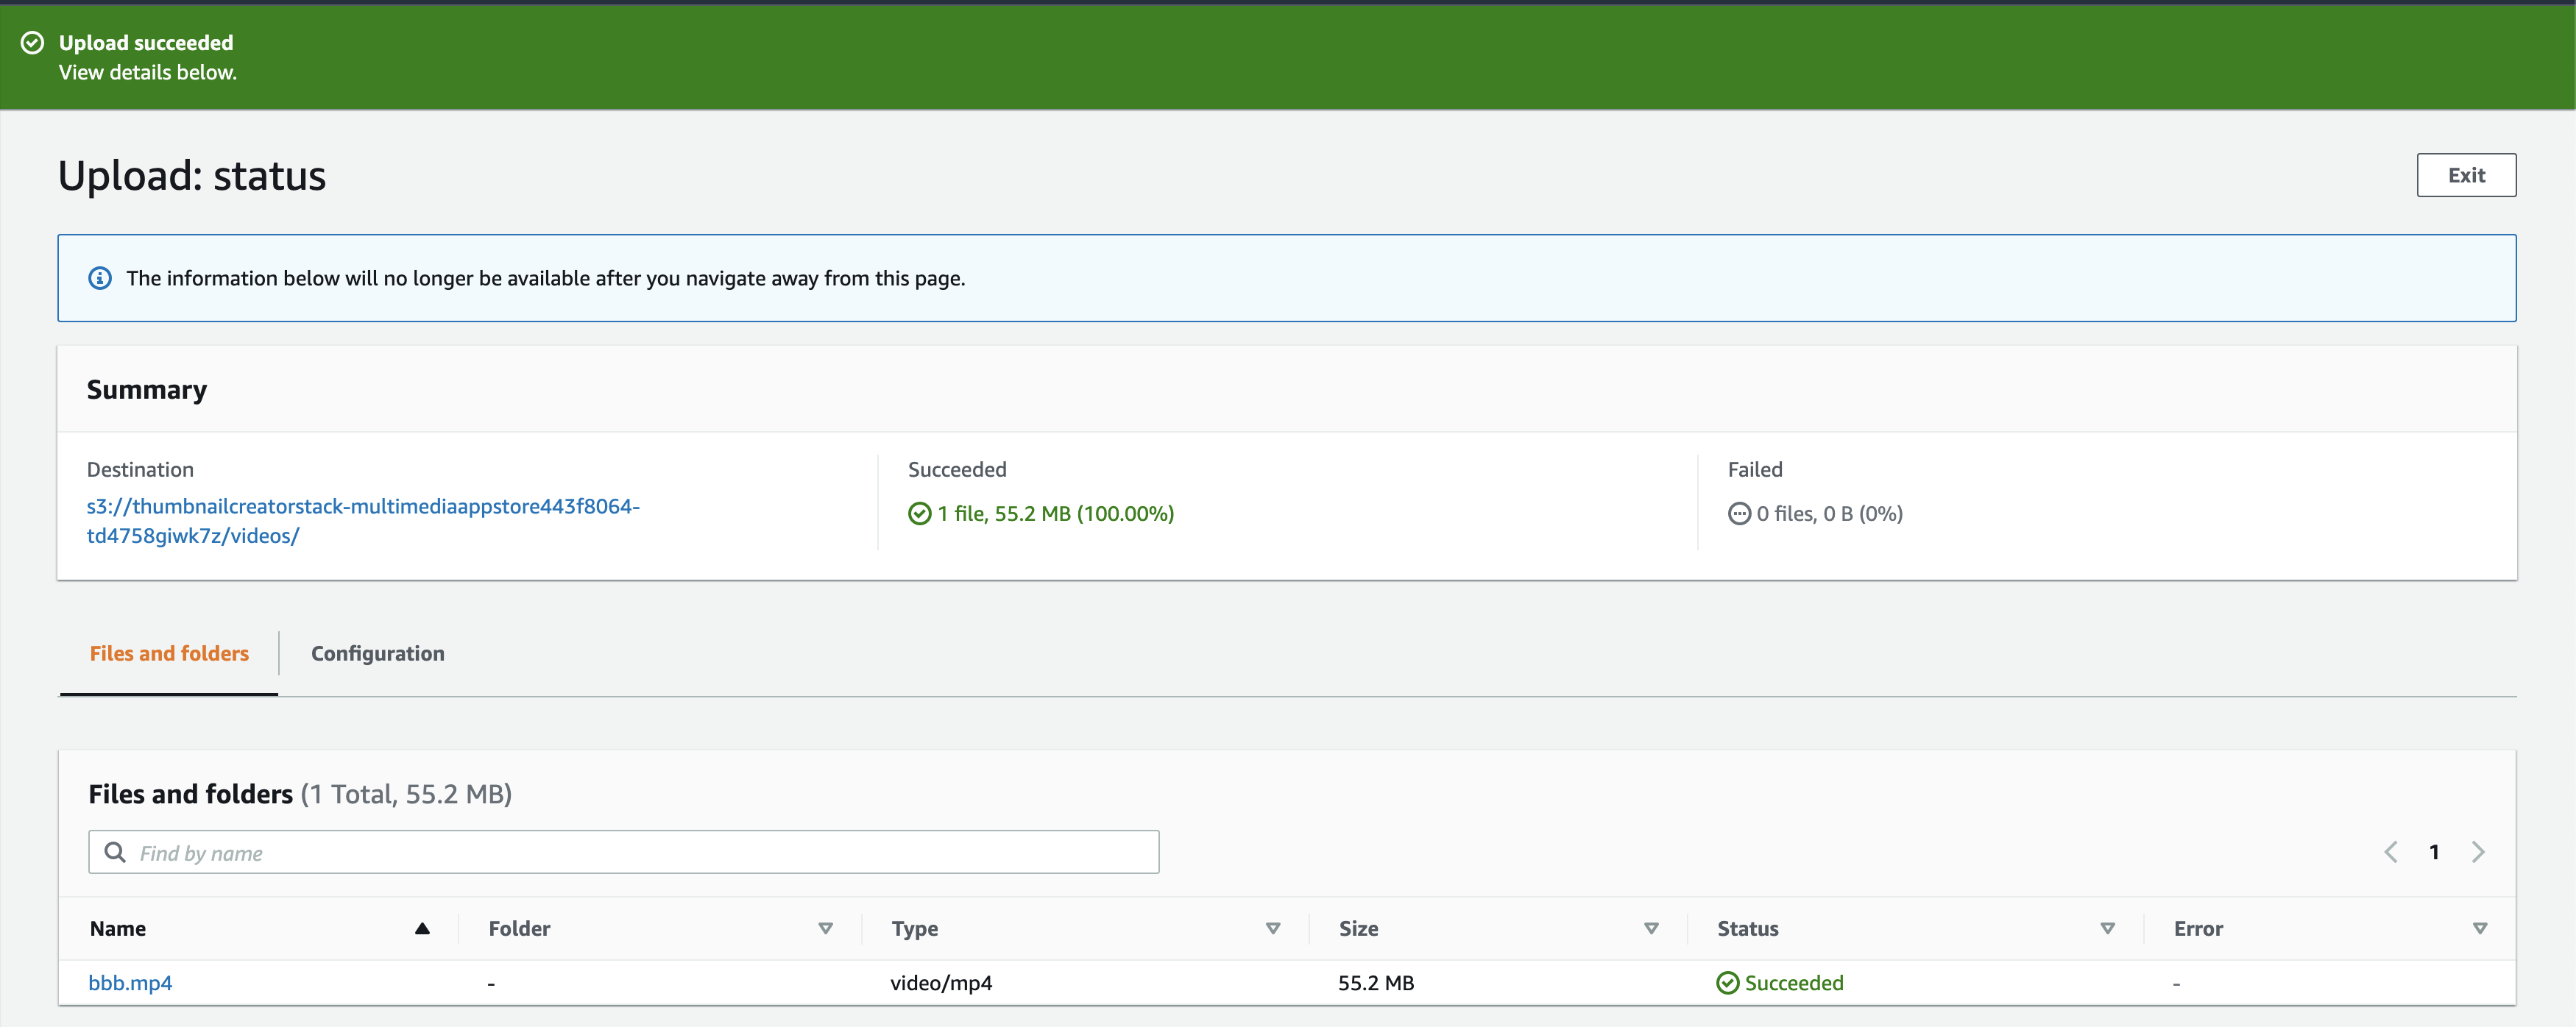This screenshot has height=1027, width=2576.
Task: Click the info icon in blue notice
Action: tap(100, 278)
